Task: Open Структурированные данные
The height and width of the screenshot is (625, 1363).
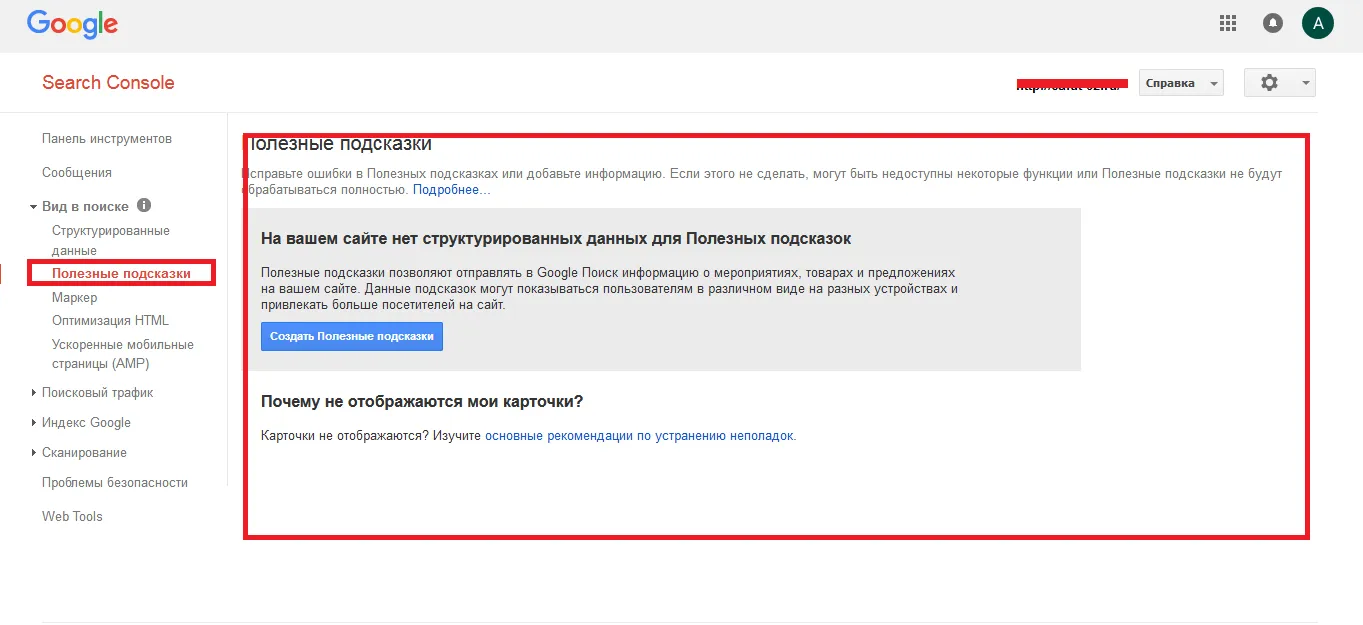Action: pos(111,240)
